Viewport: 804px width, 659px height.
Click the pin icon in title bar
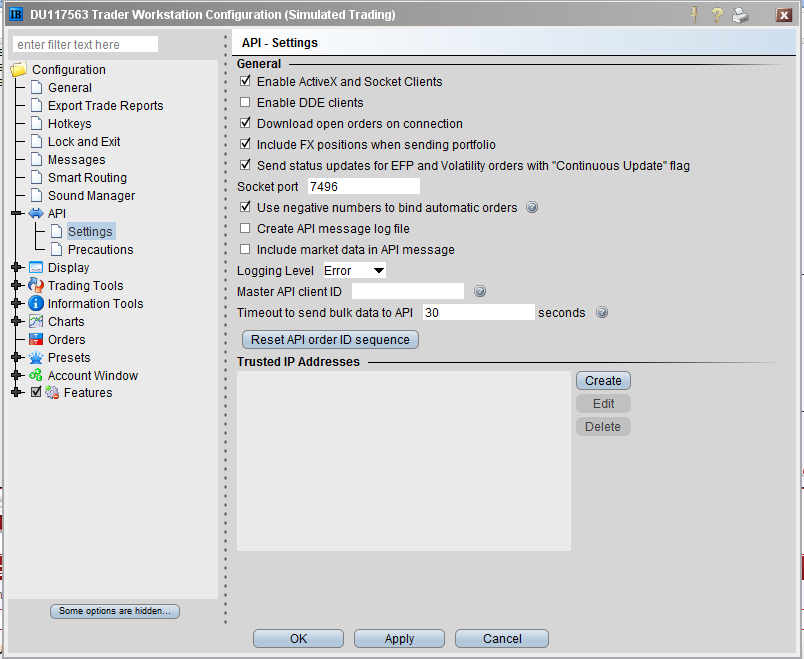click(x=694, y=14)
